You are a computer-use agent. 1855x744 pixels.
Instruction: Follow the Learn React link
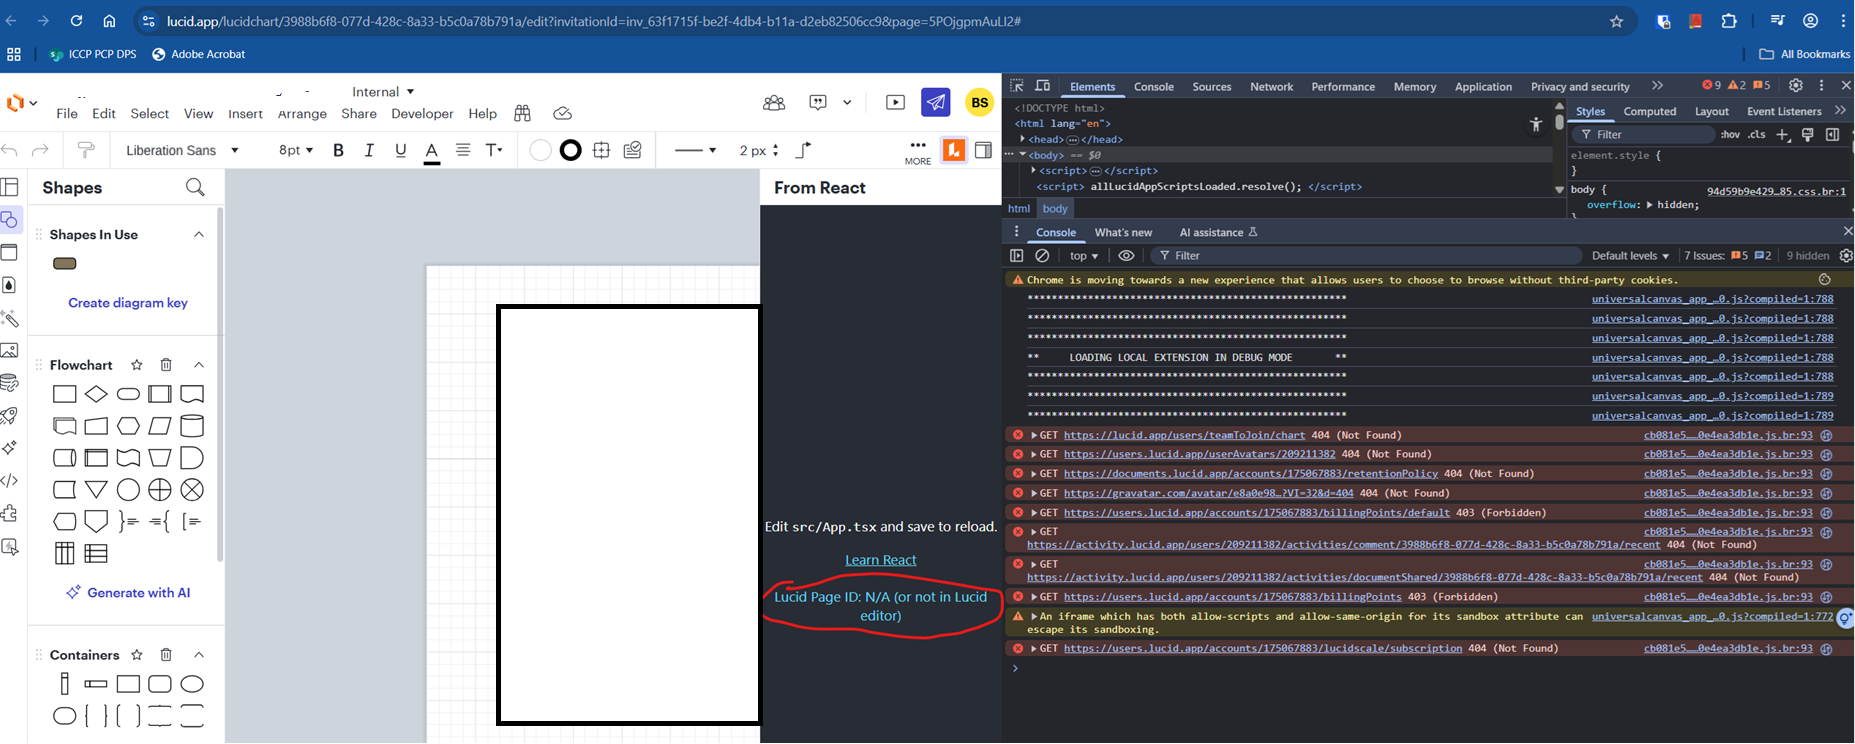click(x=880, y=560)
